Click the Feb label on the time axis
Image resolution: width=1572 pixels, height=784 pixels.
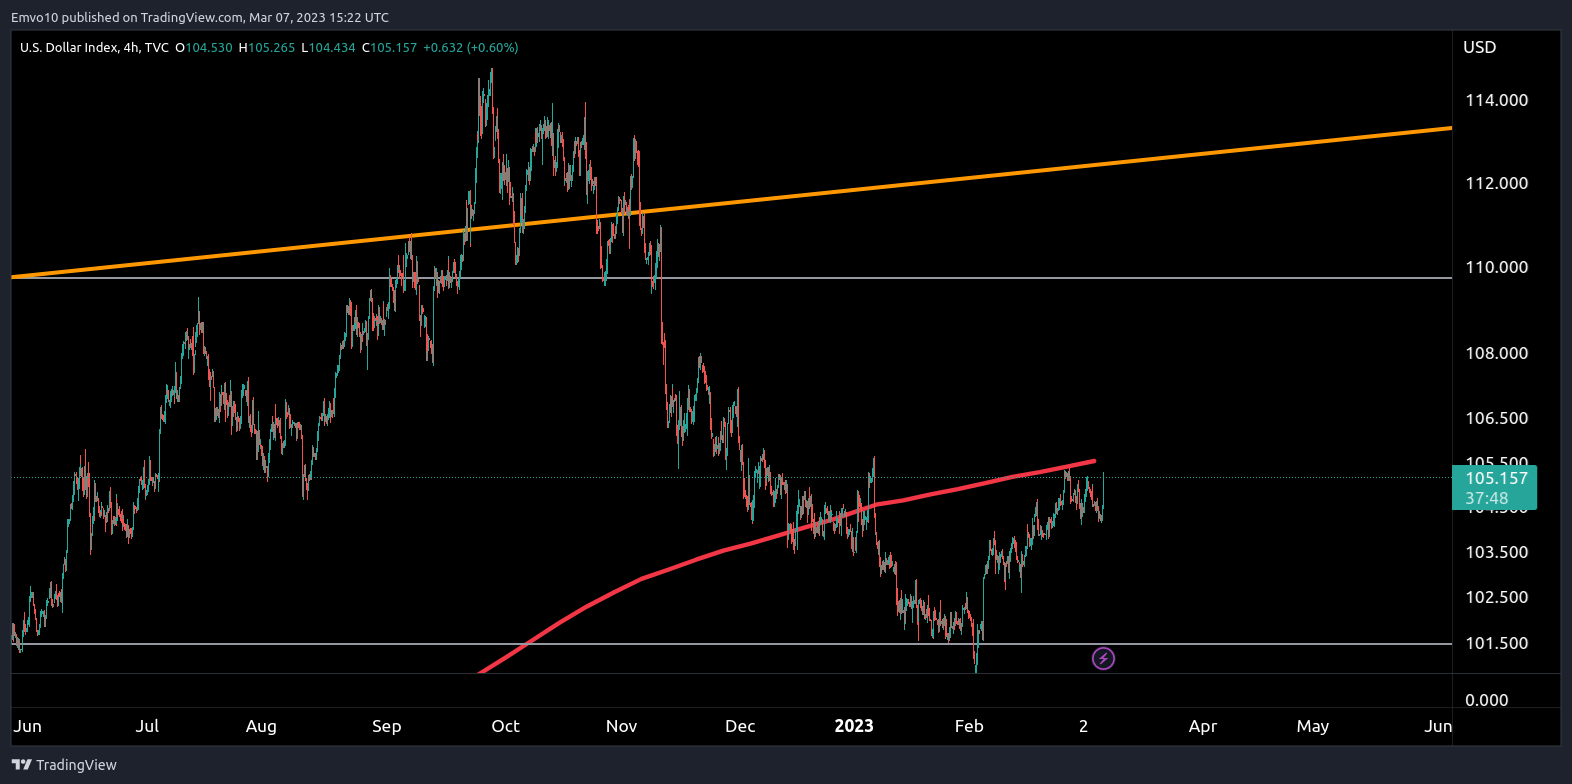point(969,726)
